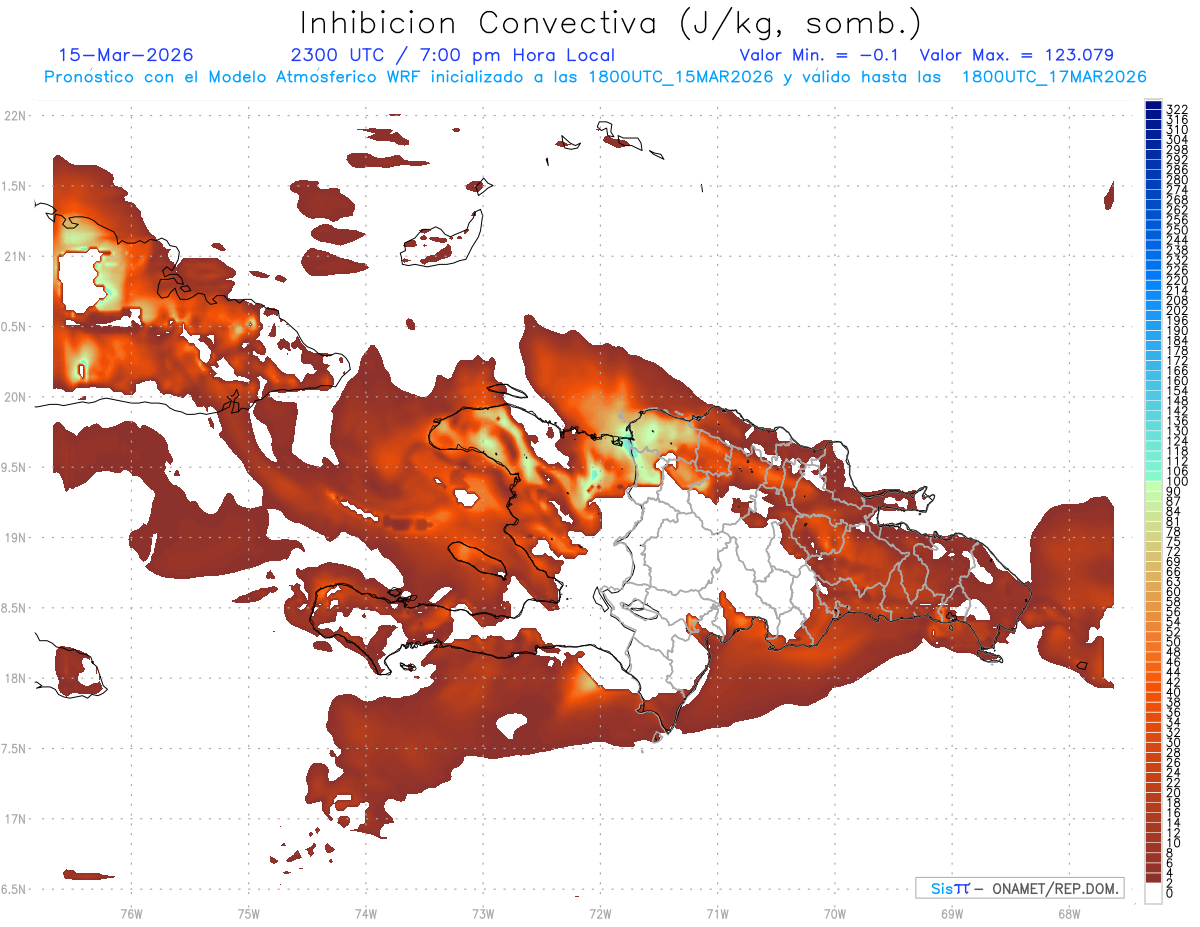Click the colorbar label '40'

point(1173,692)
